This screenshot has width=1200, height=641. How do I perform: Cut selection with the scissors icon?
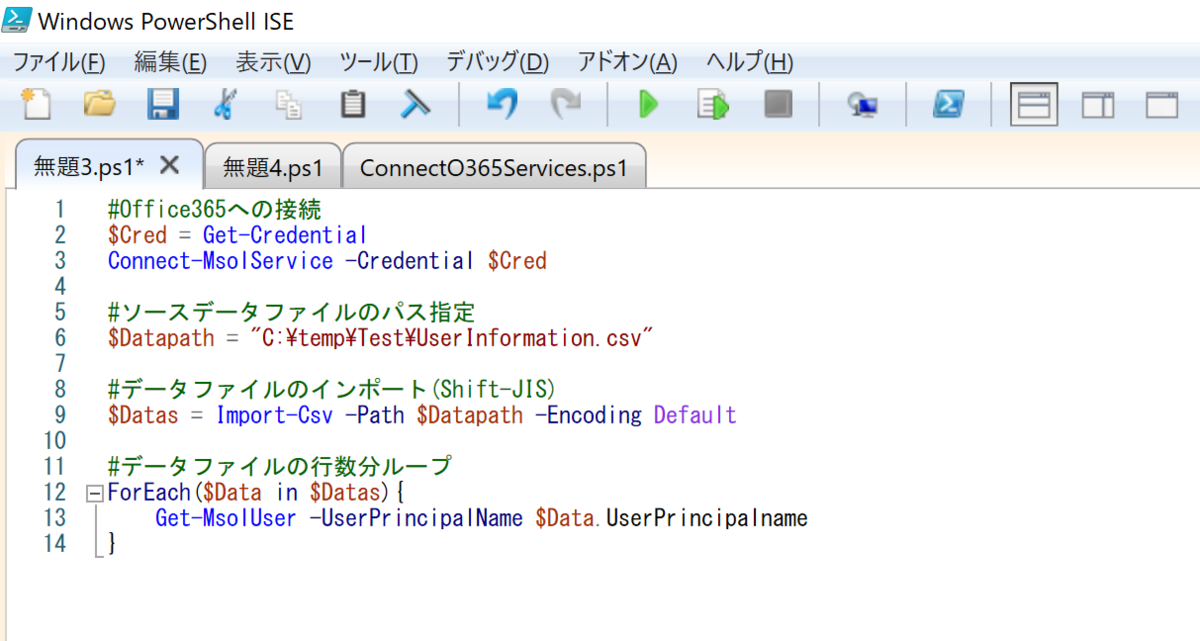pyautogui.click(x=225, y=104)
